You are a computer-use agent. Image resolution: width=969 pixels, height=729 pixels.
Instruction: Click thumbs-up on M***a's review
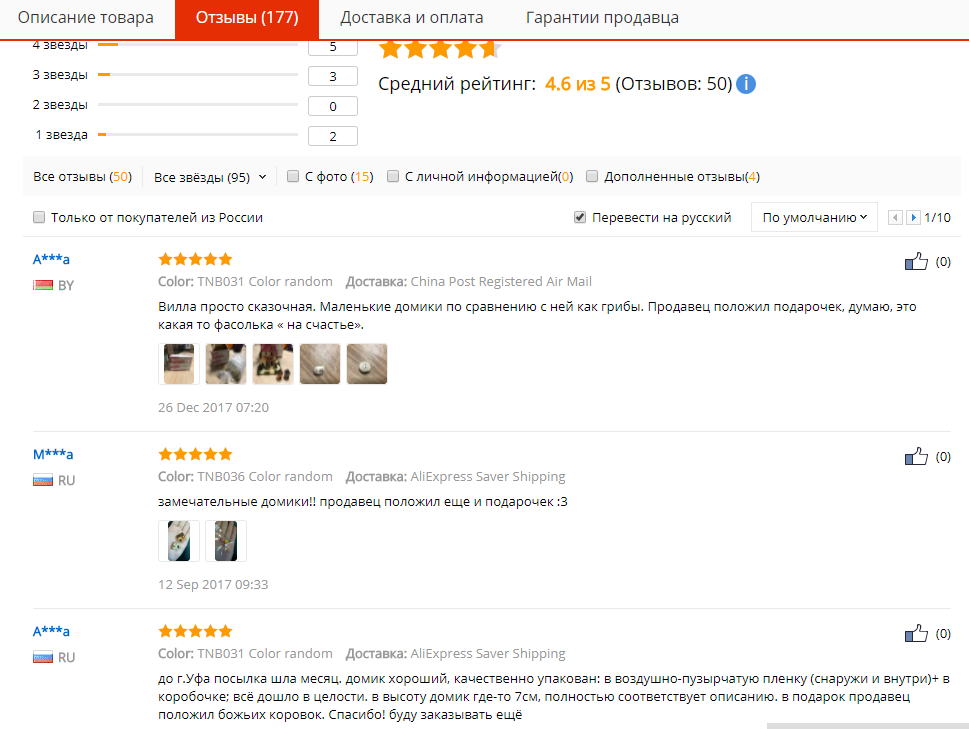pos(916,457)
